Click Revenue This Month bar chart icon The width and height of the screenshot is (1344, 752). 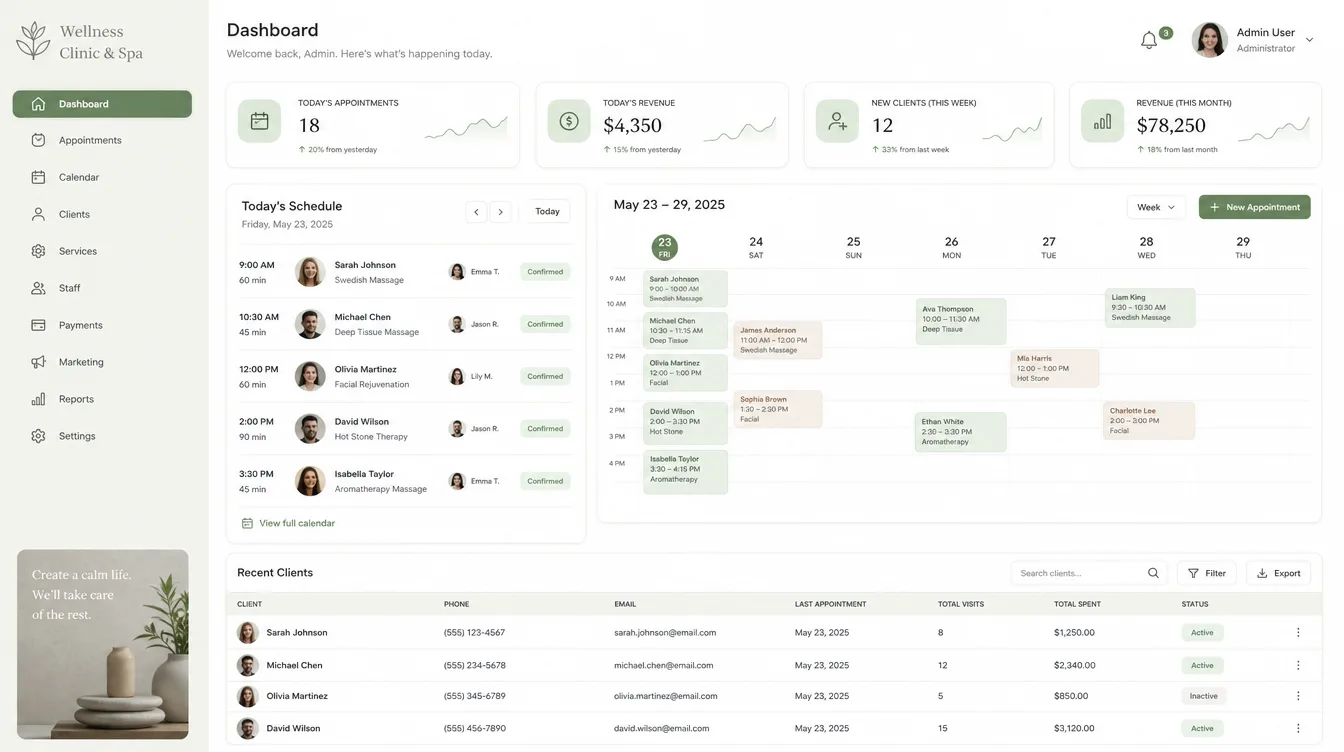click(x=1102, y=121)
